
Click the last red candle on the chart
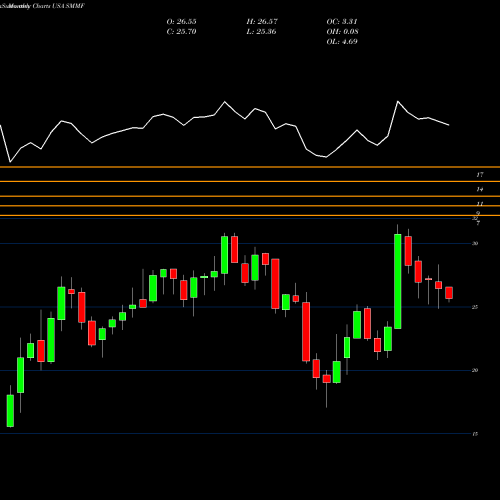tap(449, 293)
